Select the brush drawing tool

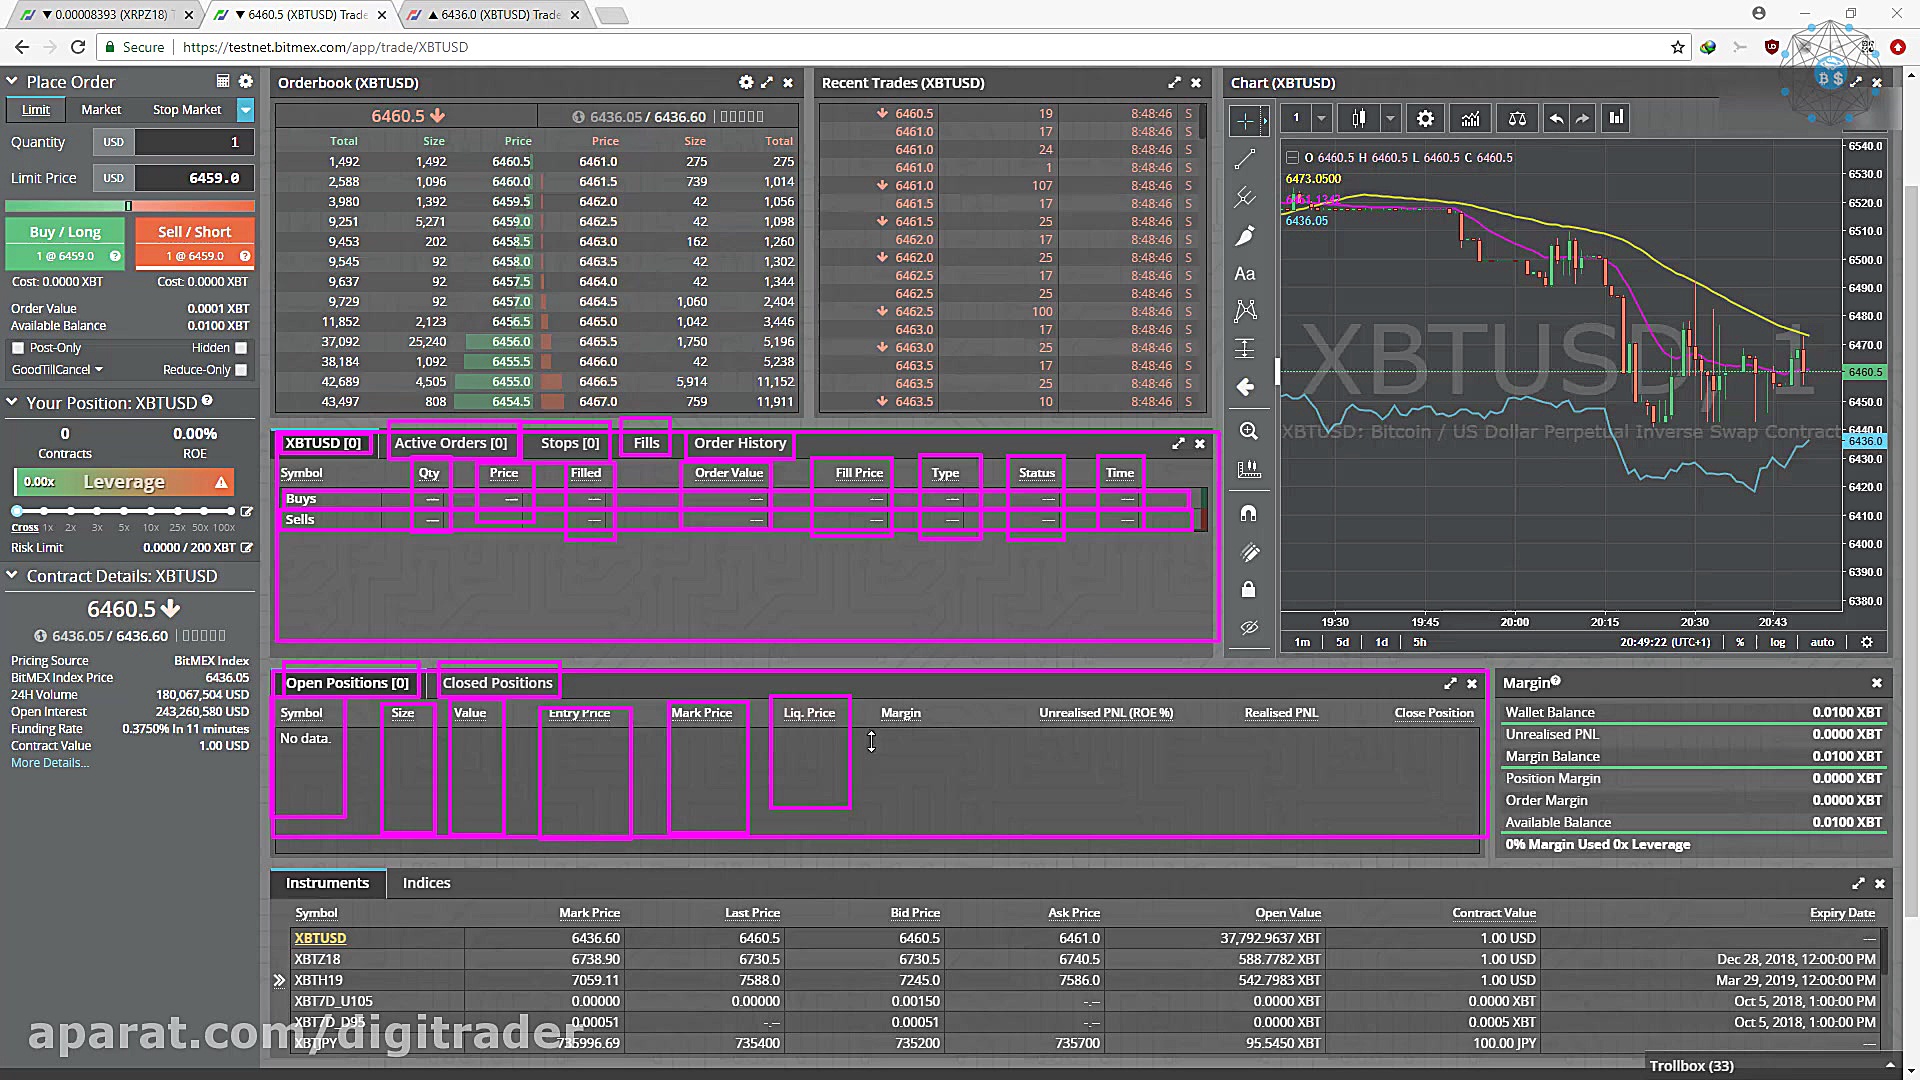click(1245, 236)
